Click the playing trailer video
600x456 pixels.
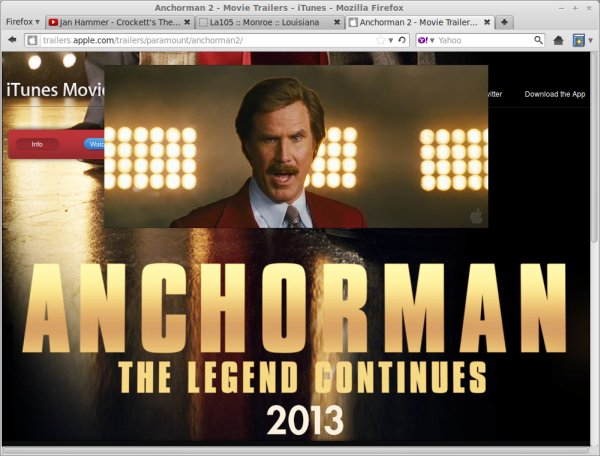point(296,147)
